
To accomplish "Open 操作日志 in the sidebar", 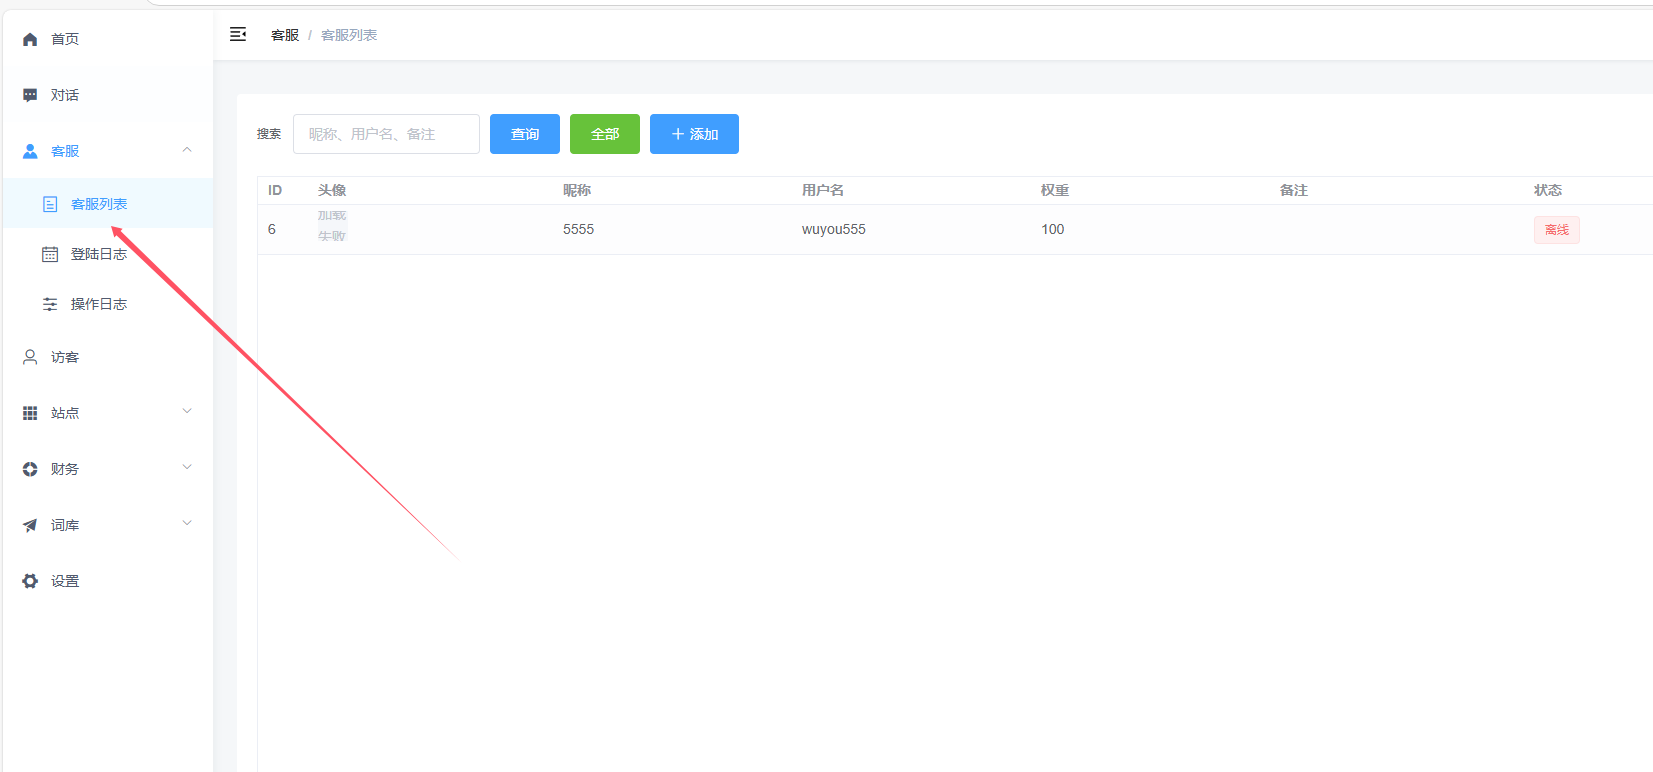I will tap(108, 304).
